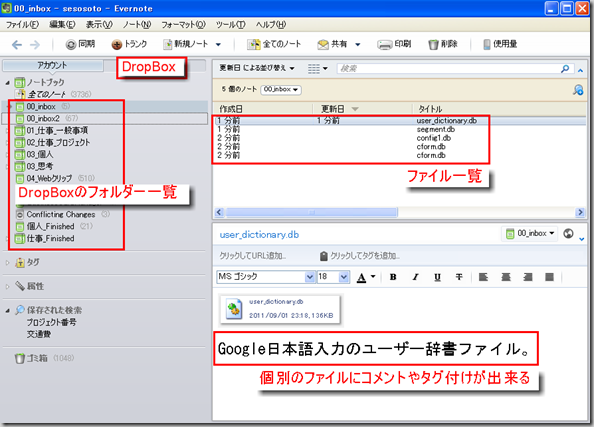Viewport: 594px width, 427px height.
Task: Open the 使用量 usage indicator
Action: (x=500, y=44)
